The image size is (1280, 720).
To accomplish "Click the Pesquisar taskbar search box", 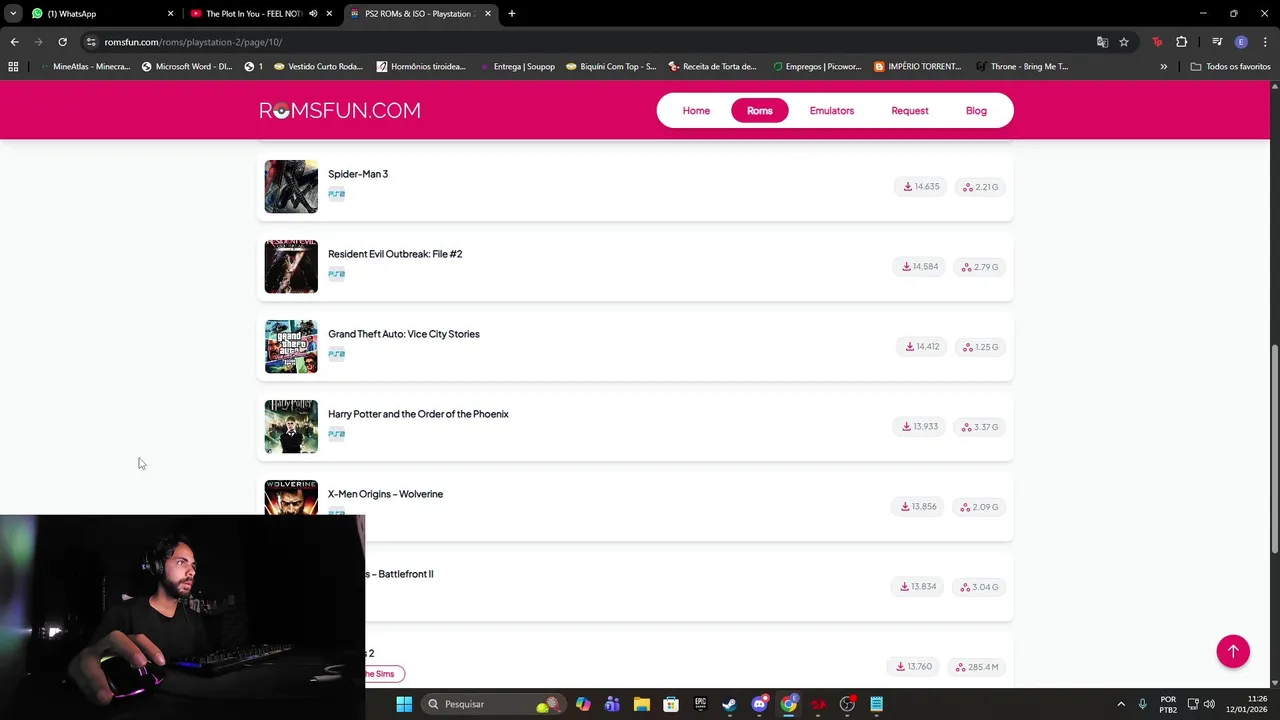I will [x=493, y=704].
